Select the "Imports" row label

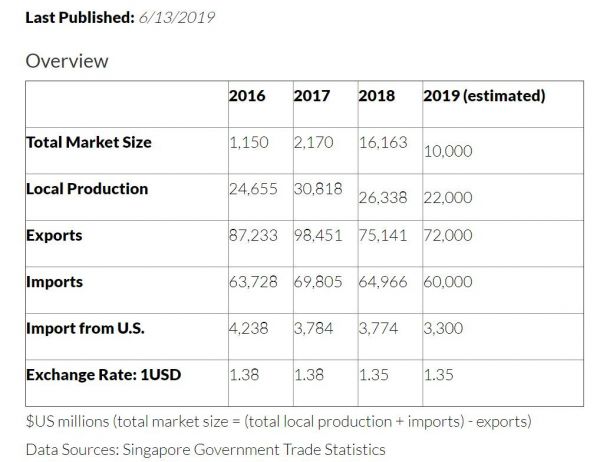55,282
